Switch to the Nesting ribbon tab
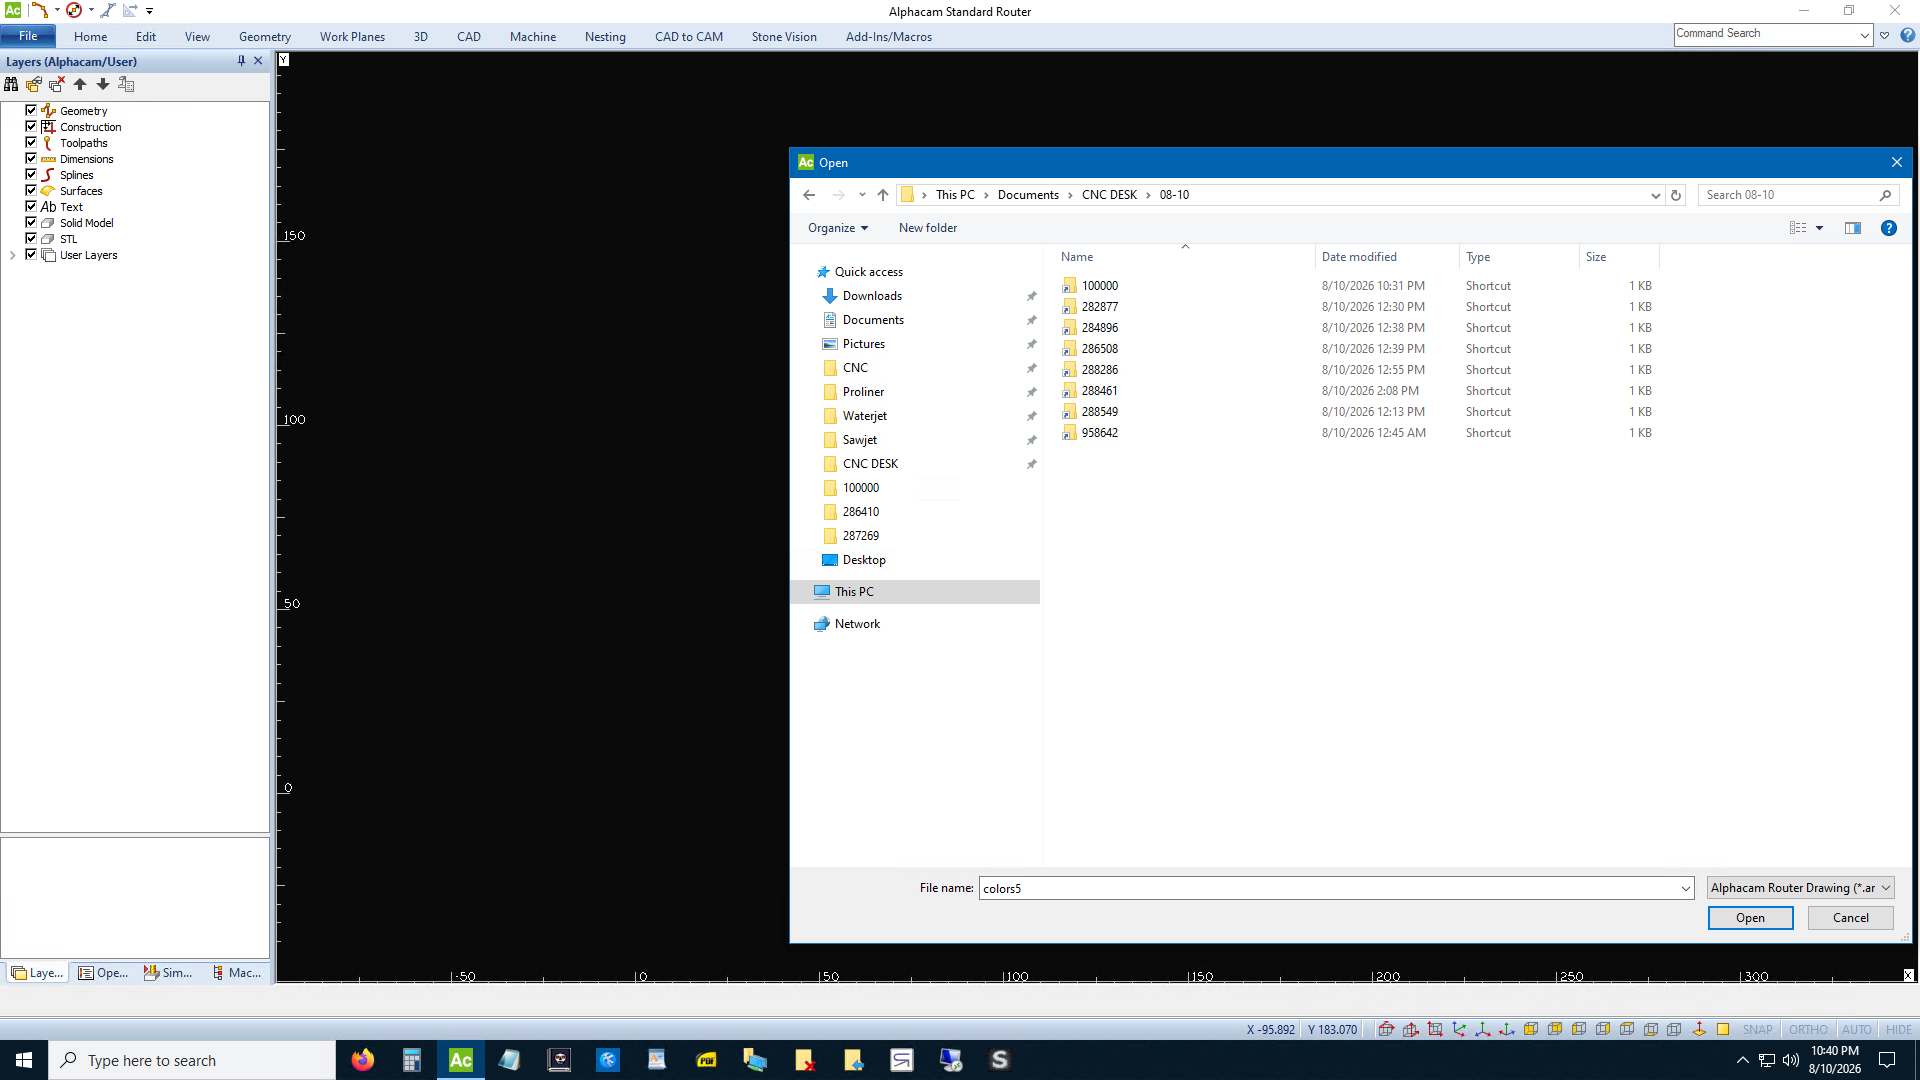Image resolution: width=1920 pixels, height=1080 pixels. pyautogui.click(x=605, y=37)
